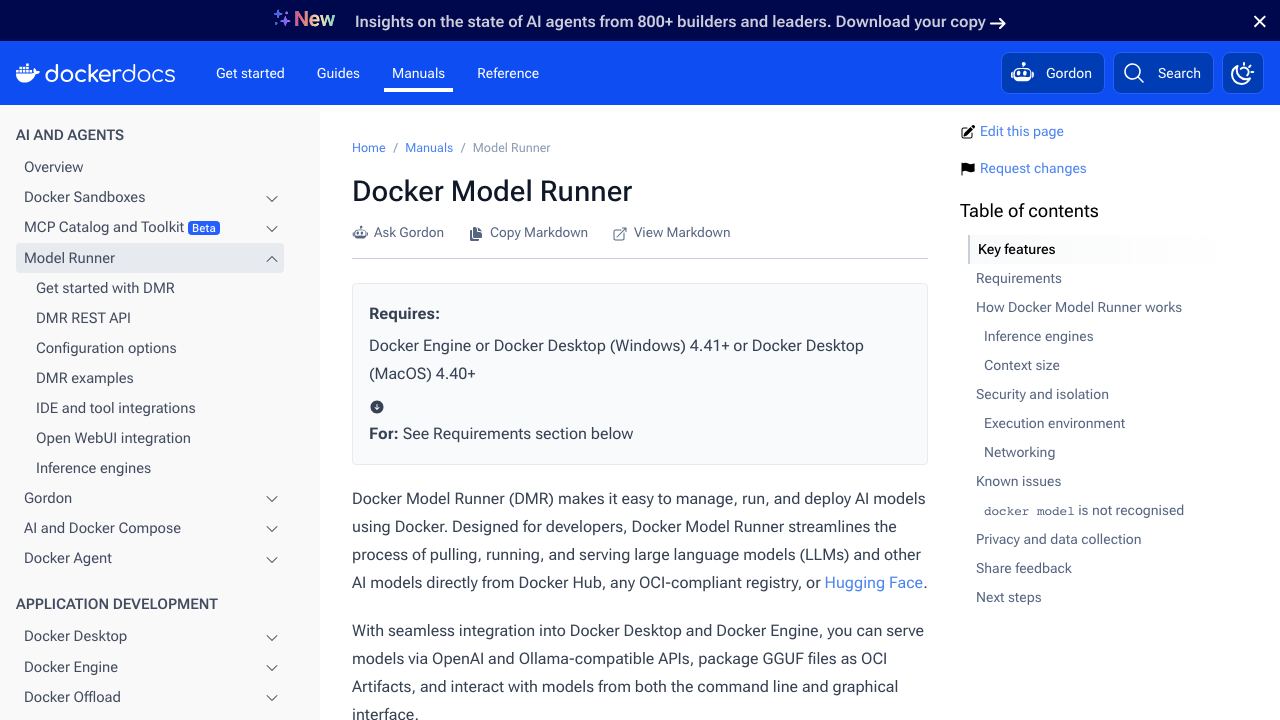Select the Manuals tab
This screenshot has height=720, width=1280.
pyautogui.click(x=418, y=73)
